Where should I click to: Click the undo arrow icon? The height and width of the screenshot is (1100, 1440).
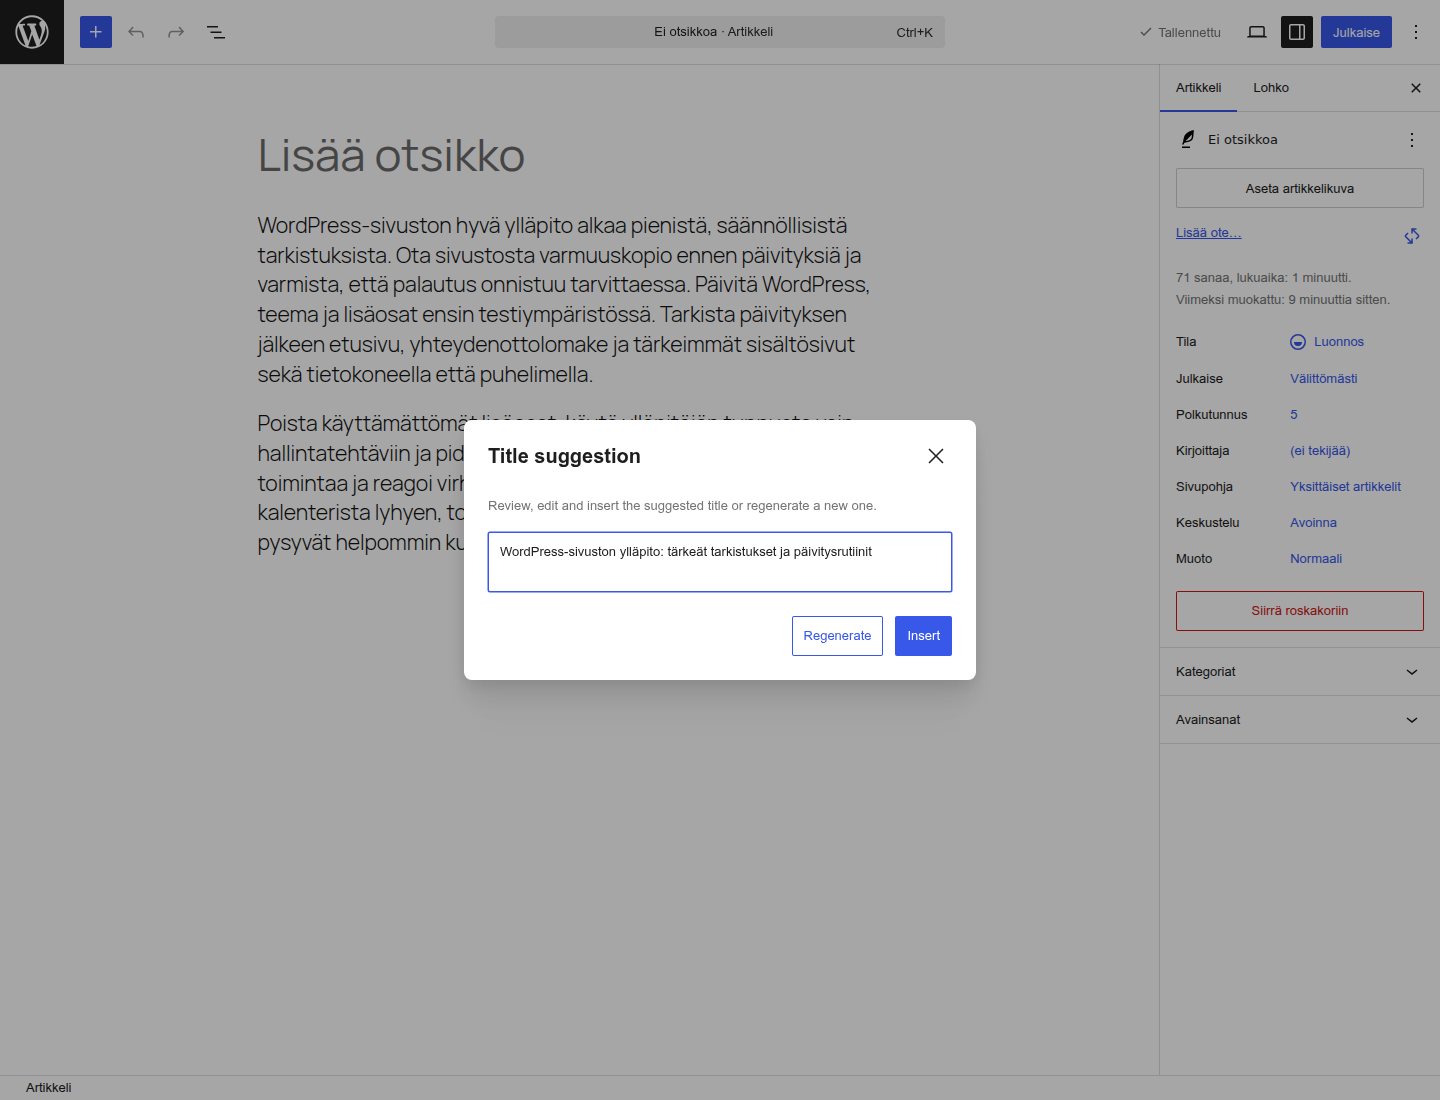[x=136, y=32]
